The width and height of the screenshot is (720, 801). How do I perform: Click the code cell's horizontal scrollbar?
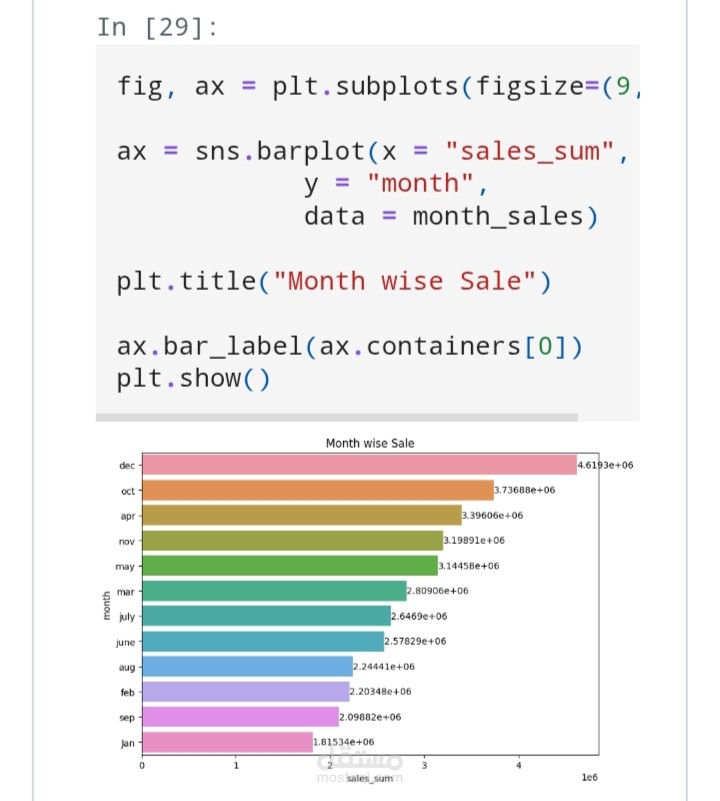click(336, 417)
